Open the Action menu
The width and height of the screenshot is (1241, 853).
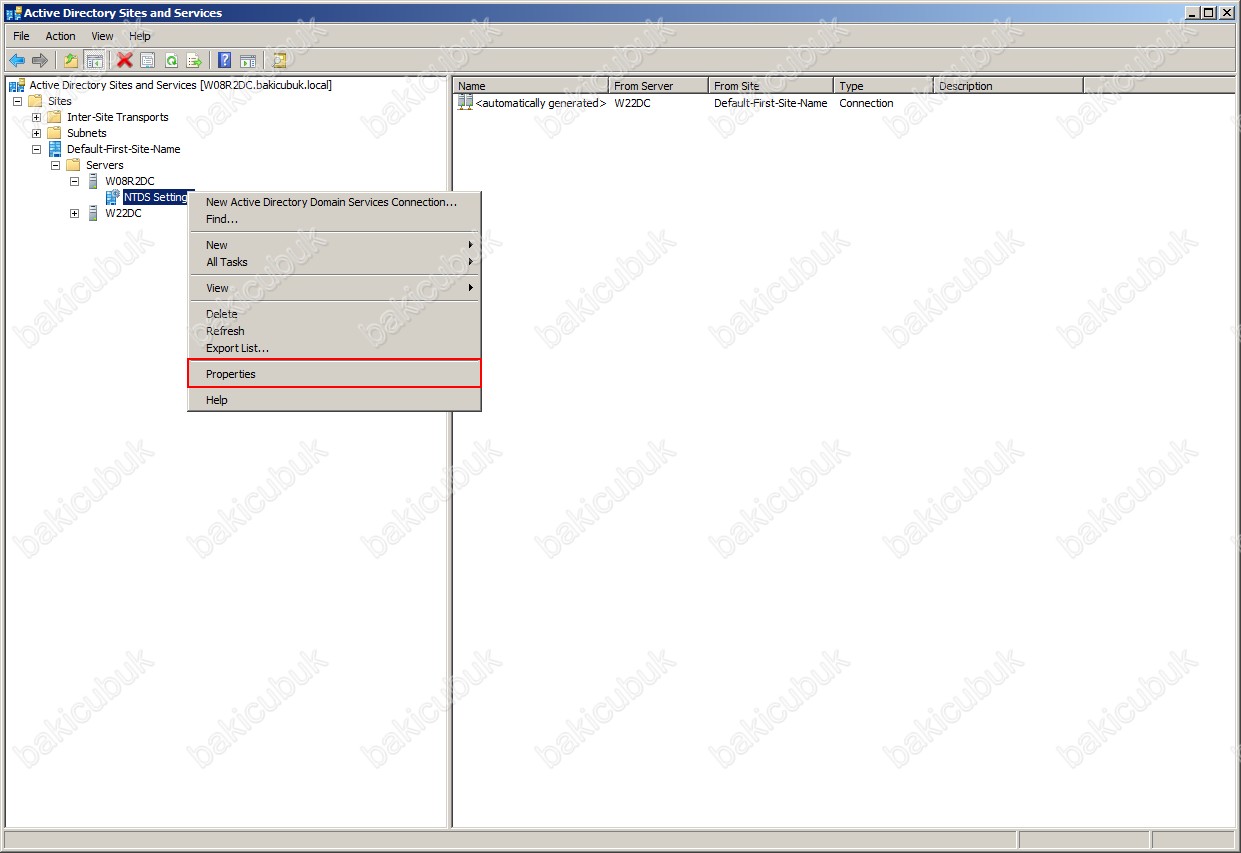[x=60, y=36]
